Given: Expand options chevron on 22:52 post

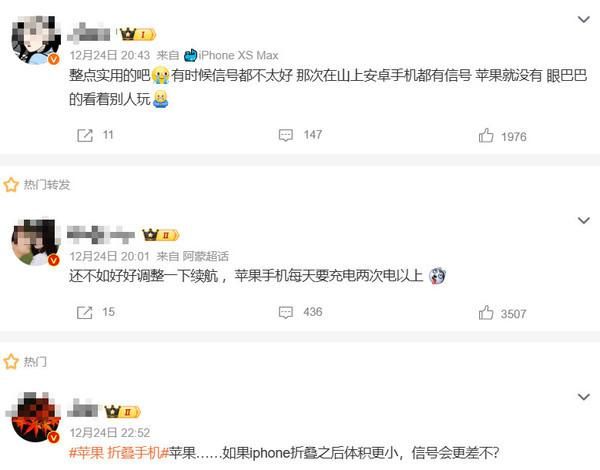Looking at the screenshot, I should 584,397.
